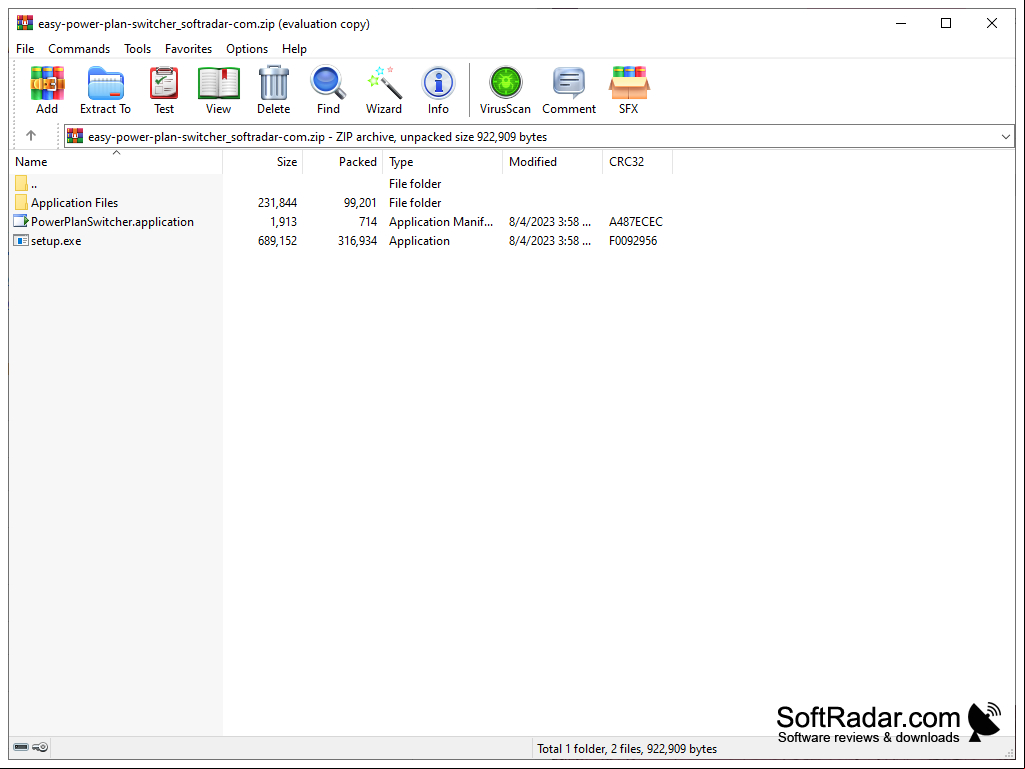Click the A487ECEC CRC32 value

635,222
